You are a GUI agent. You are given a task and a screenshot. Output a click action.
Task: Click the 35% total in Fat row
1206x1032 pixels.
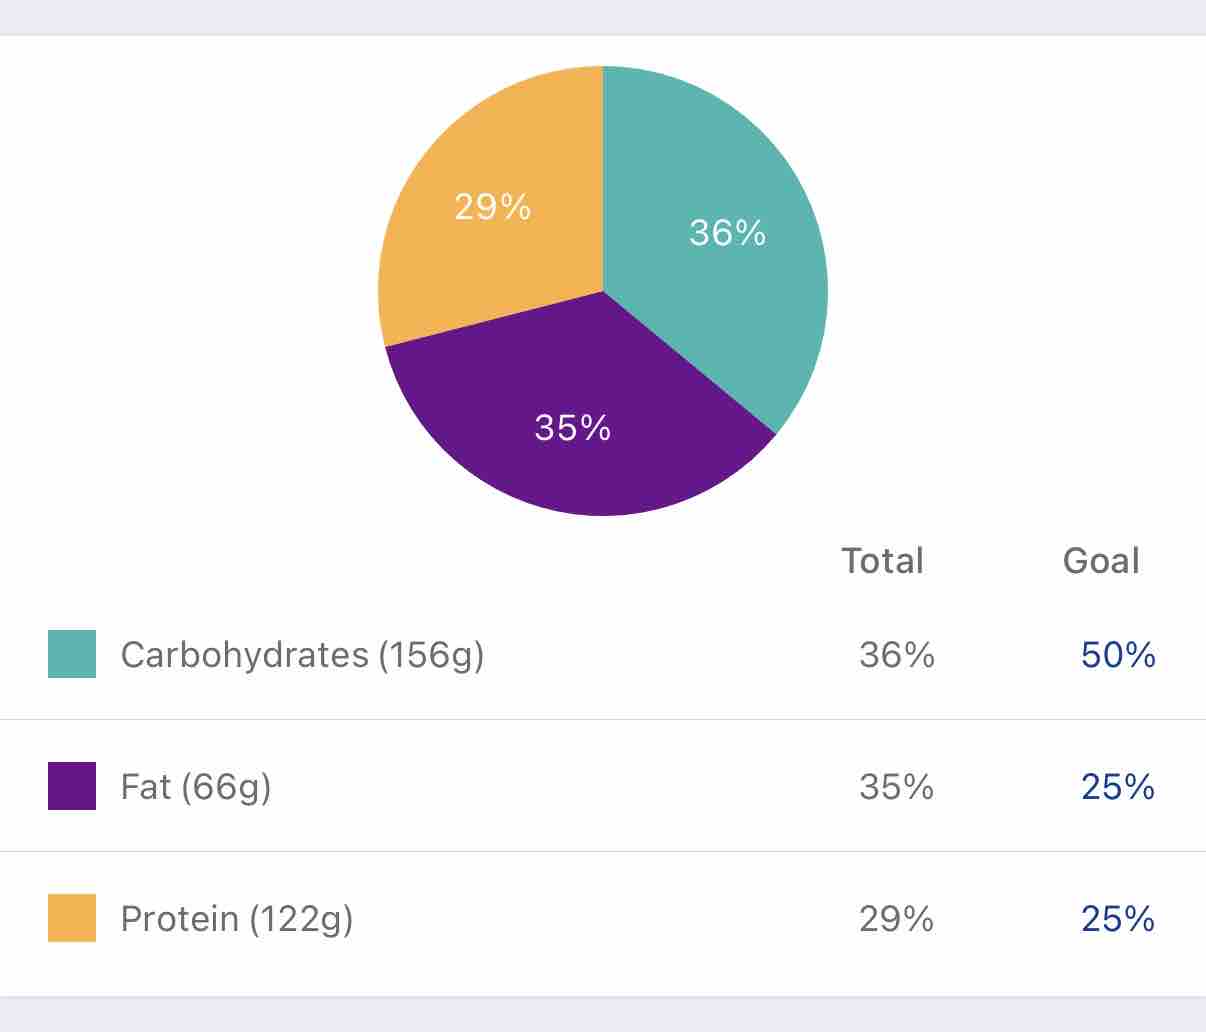(897, 787)
